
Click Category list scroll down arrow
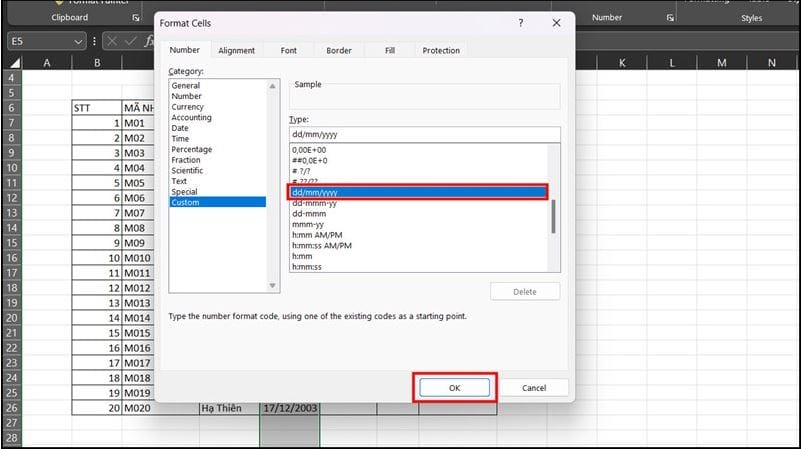(272, 286)
